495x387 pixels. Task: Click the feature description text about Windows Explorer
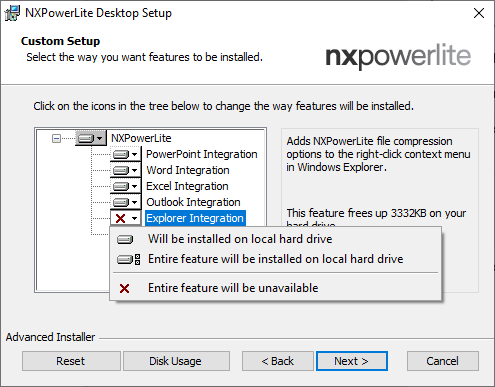click(x=378, y=154)
